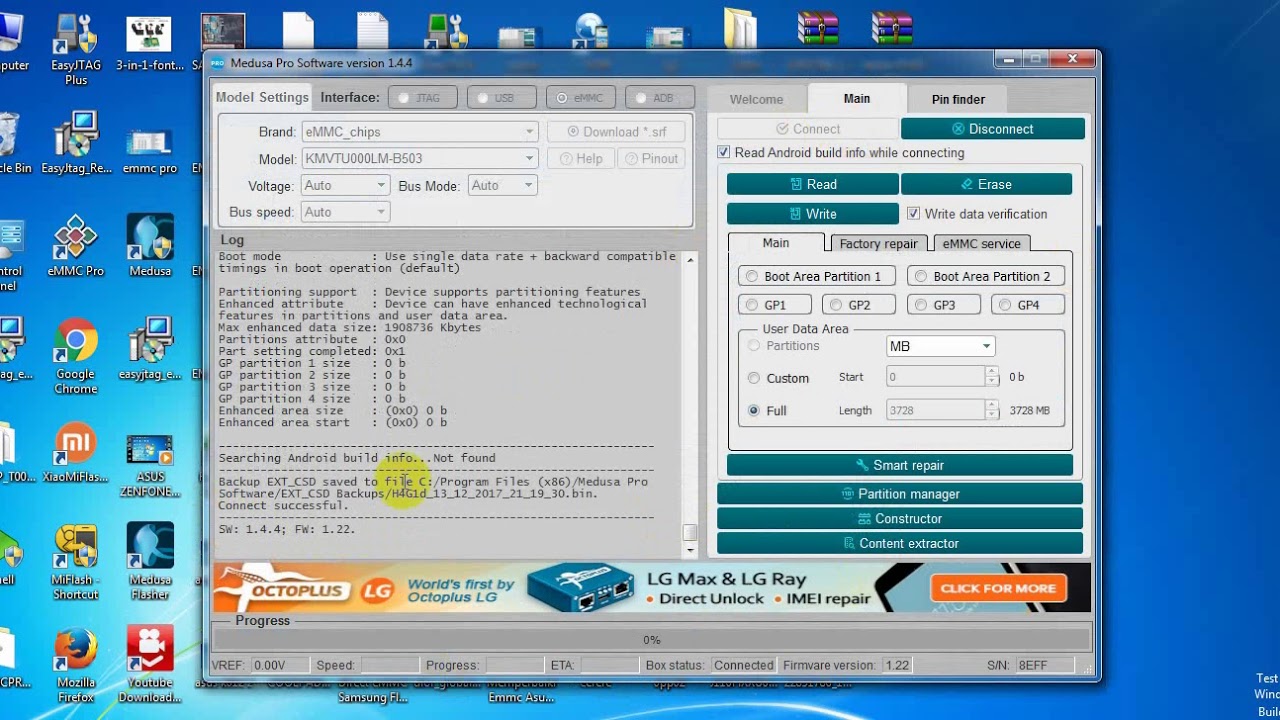Open first WinRAR archive desktop icon

(817, 28)
